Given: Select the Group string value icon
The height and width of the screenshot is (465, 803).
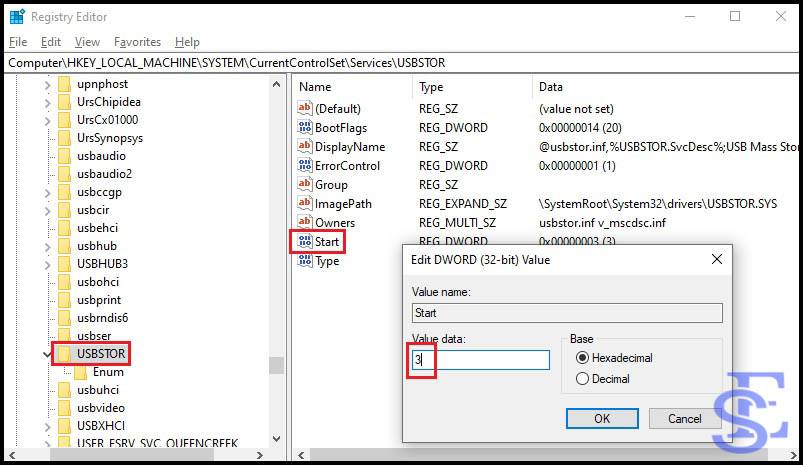Looking at the screenshot, I should click(x=305, y=184).
